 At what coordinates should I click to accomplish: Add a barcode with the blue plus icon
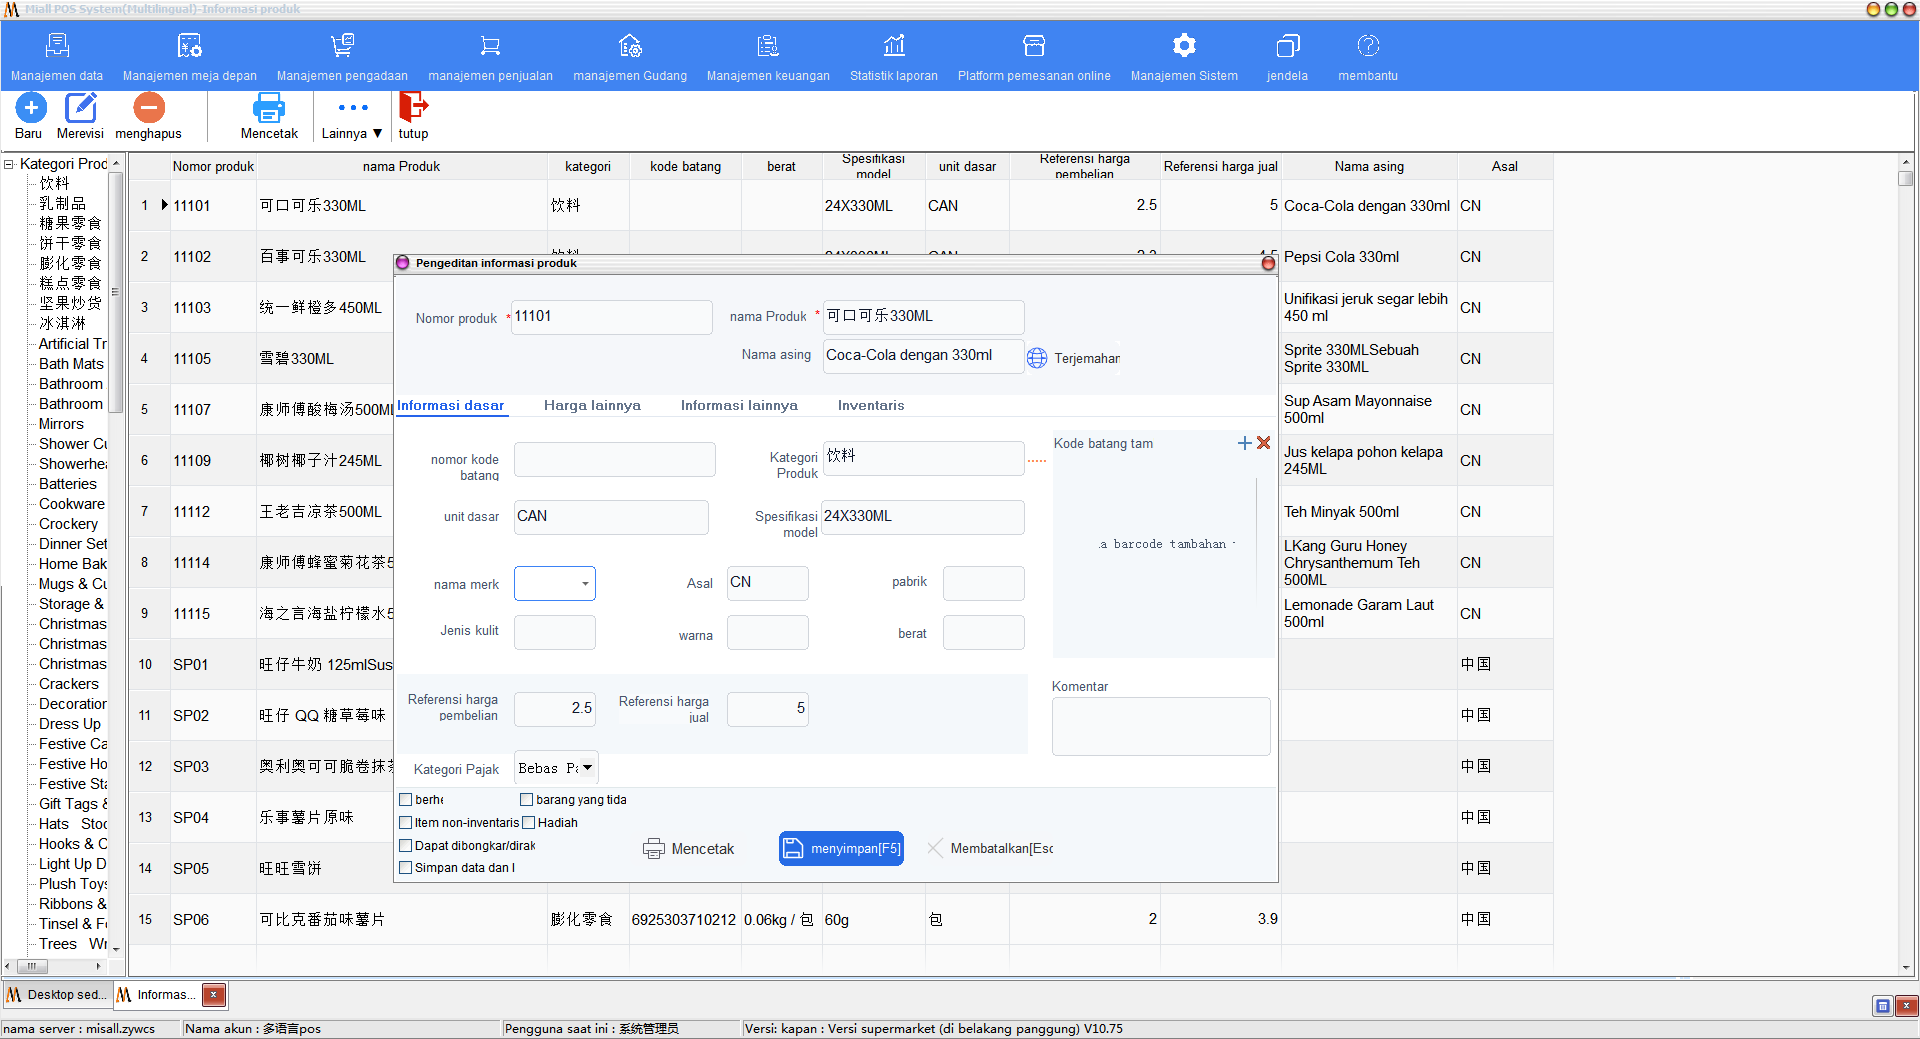[1245, 443]
